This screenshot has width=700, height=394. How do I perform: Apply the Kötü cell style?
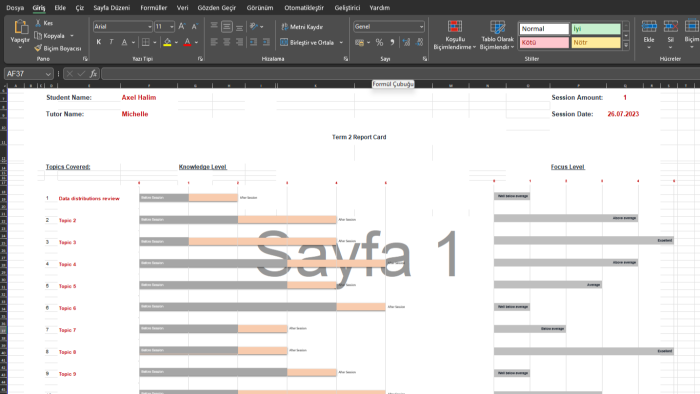click(x=544, y=42)
